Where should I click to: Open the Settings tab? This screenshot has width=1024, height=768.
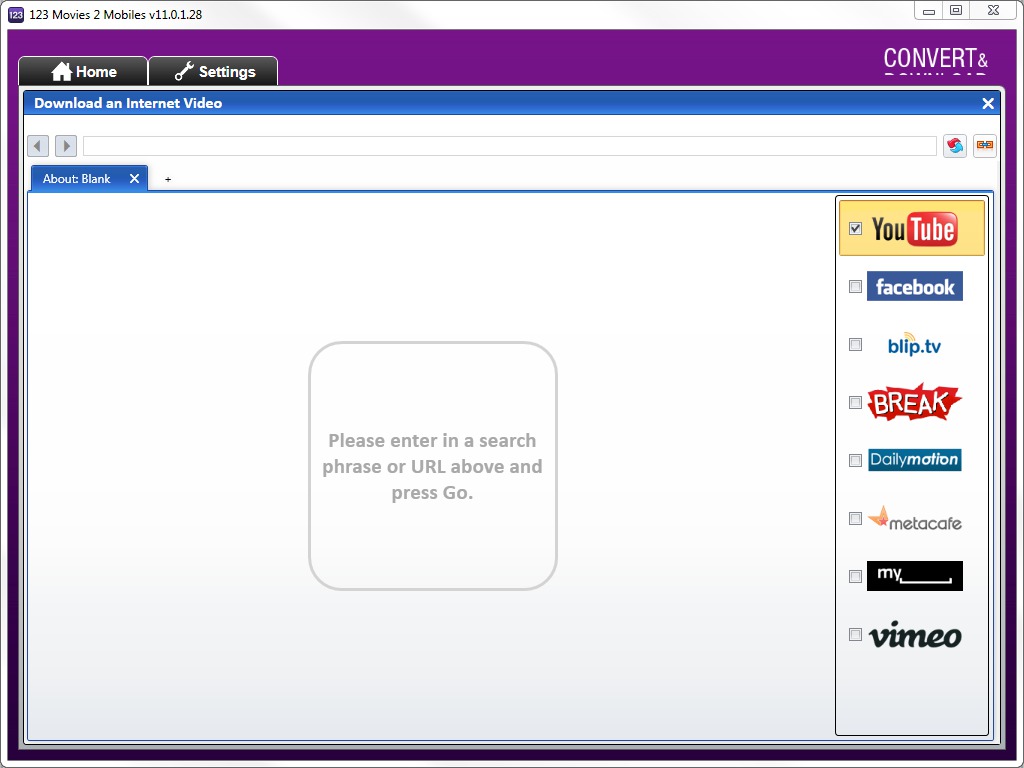214,71
